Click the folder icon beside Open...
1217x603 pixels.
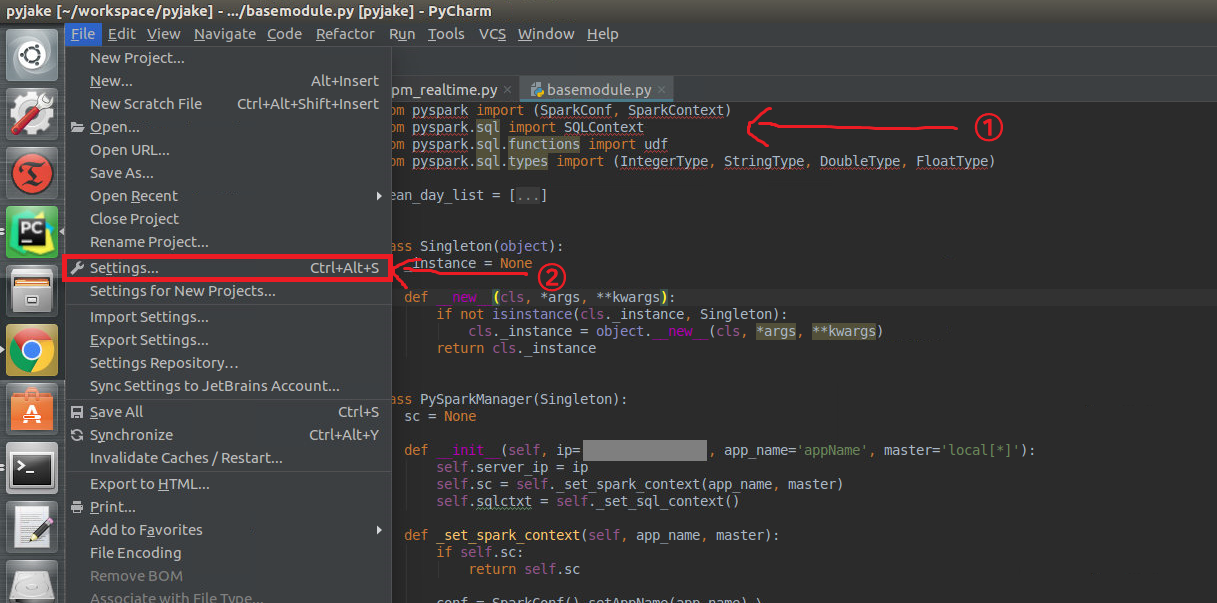pos(78,127)
